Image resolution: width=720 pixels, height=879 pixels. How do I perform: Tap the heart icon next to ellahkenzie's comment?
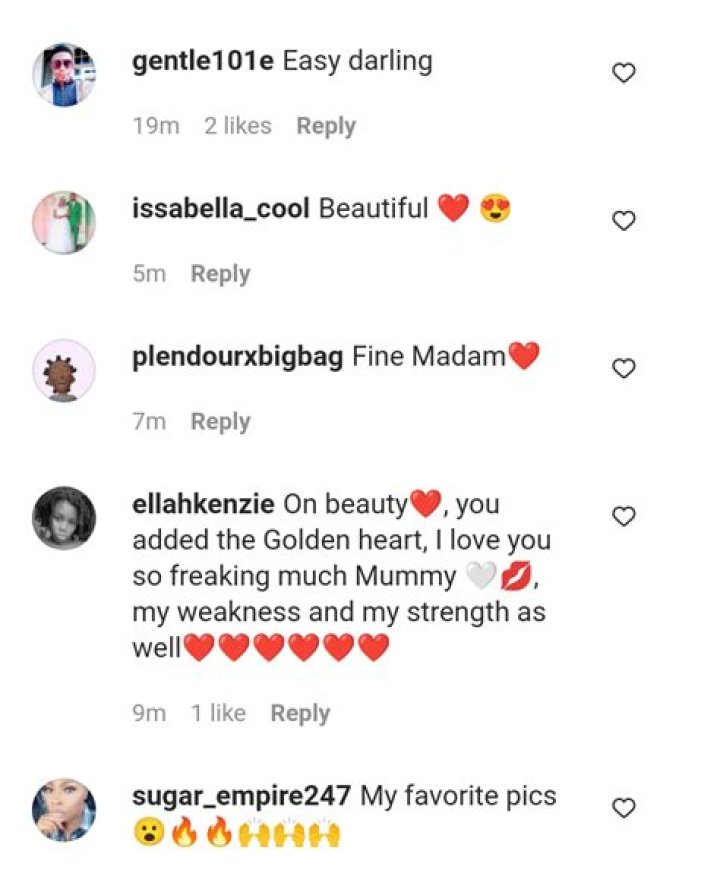pos(625,516)
